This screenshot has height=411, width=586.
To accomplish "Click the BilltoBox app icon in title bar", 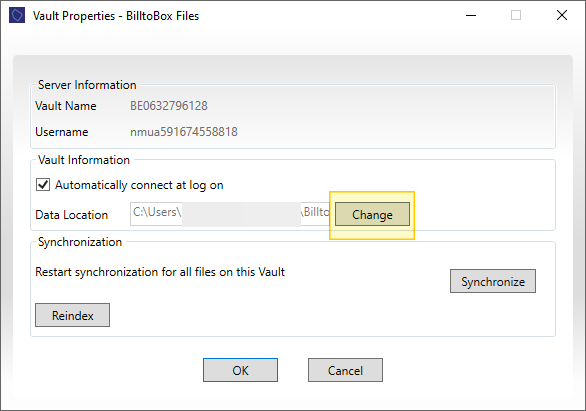I will tap(17, 15).
